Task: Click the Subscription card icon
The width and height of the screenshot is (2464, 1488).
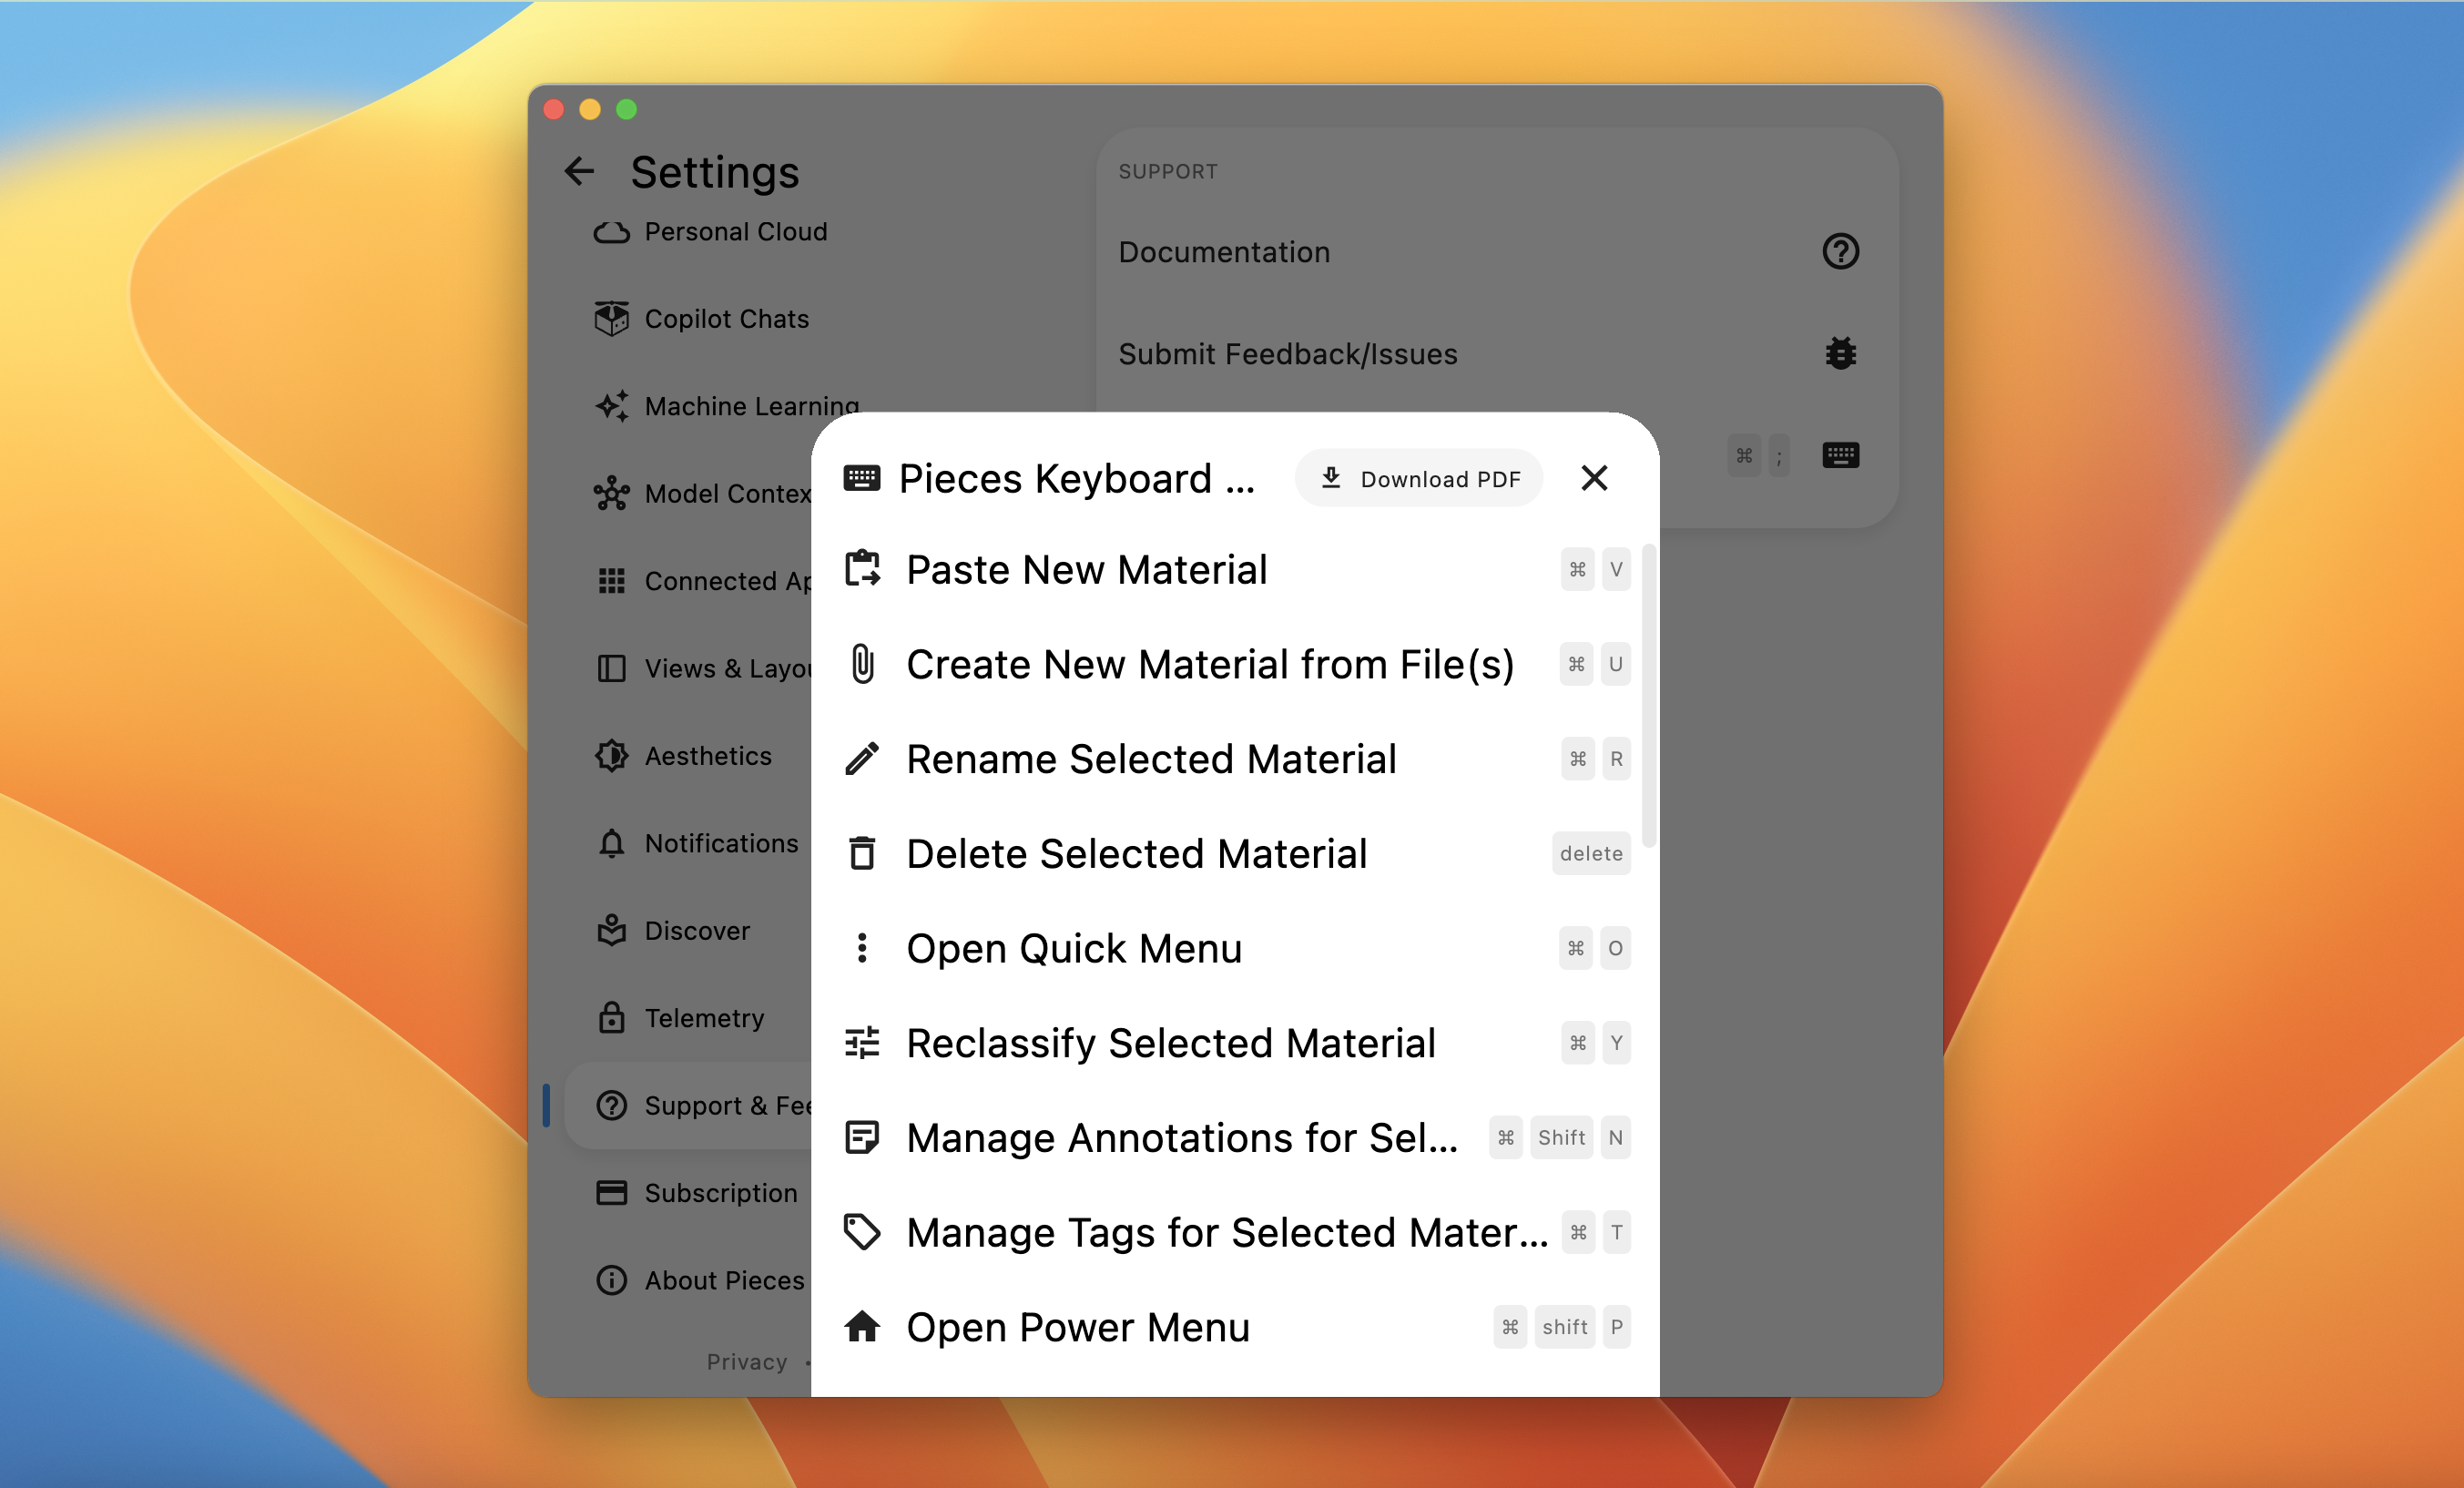Action: (611, 1193)
